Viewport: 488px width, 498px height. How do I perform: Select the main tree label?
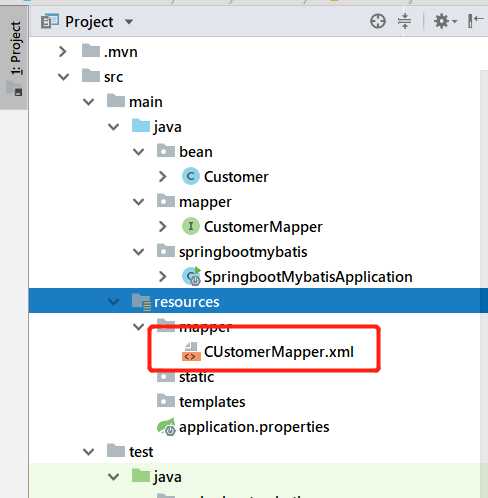(146, 102)
